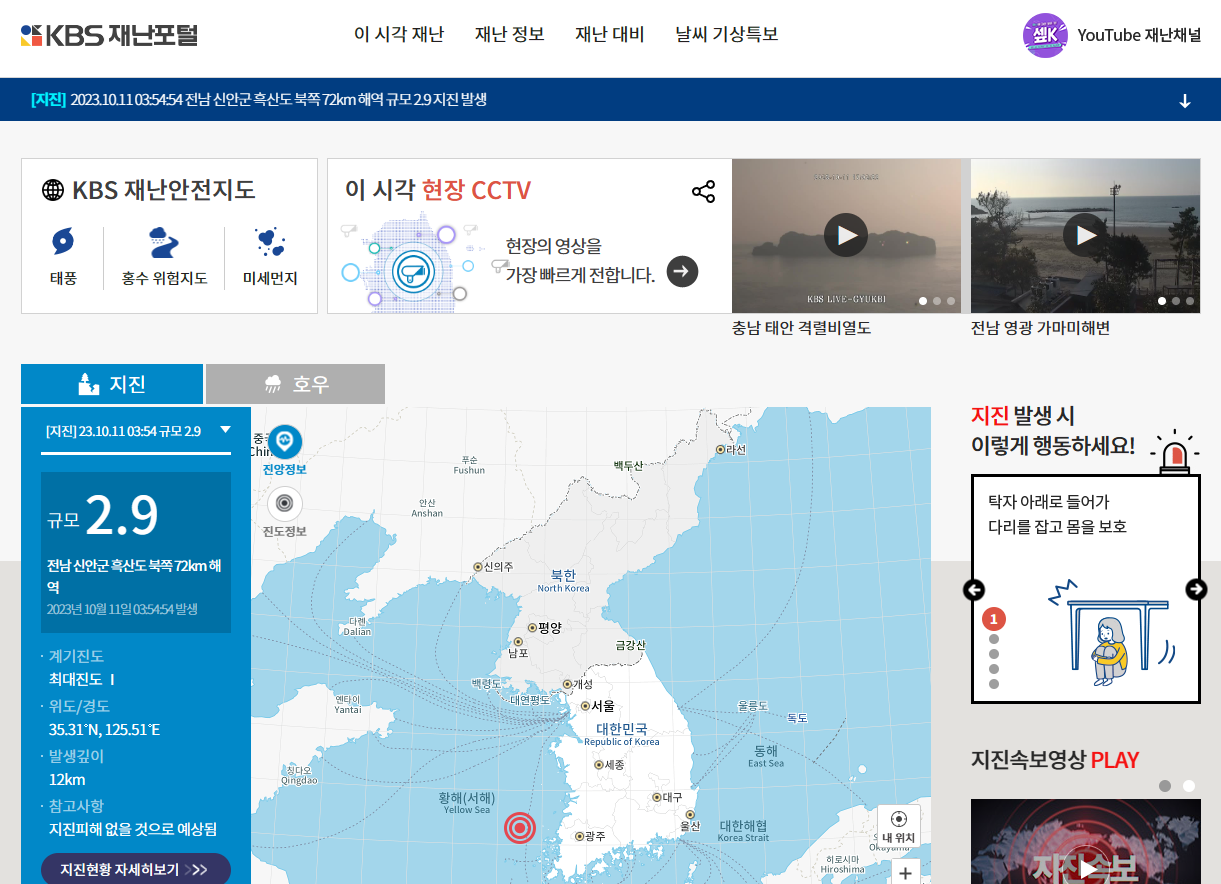Viewport: 1221px width, 884px height.
Task: Open the 미세먼지 fine dust icon
Action: [x=270, y=258]
